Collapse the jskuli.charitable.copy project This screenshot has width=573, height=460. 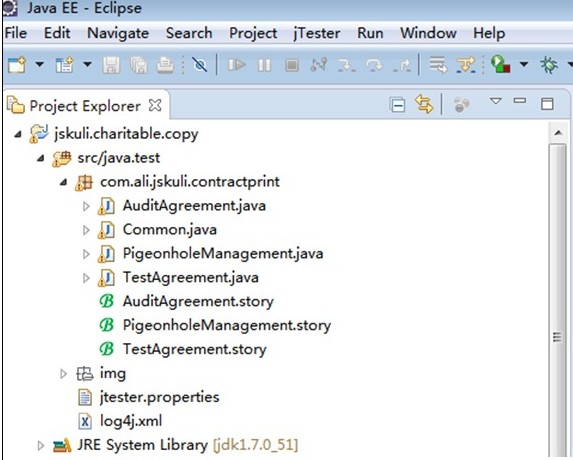coord(18,135)
